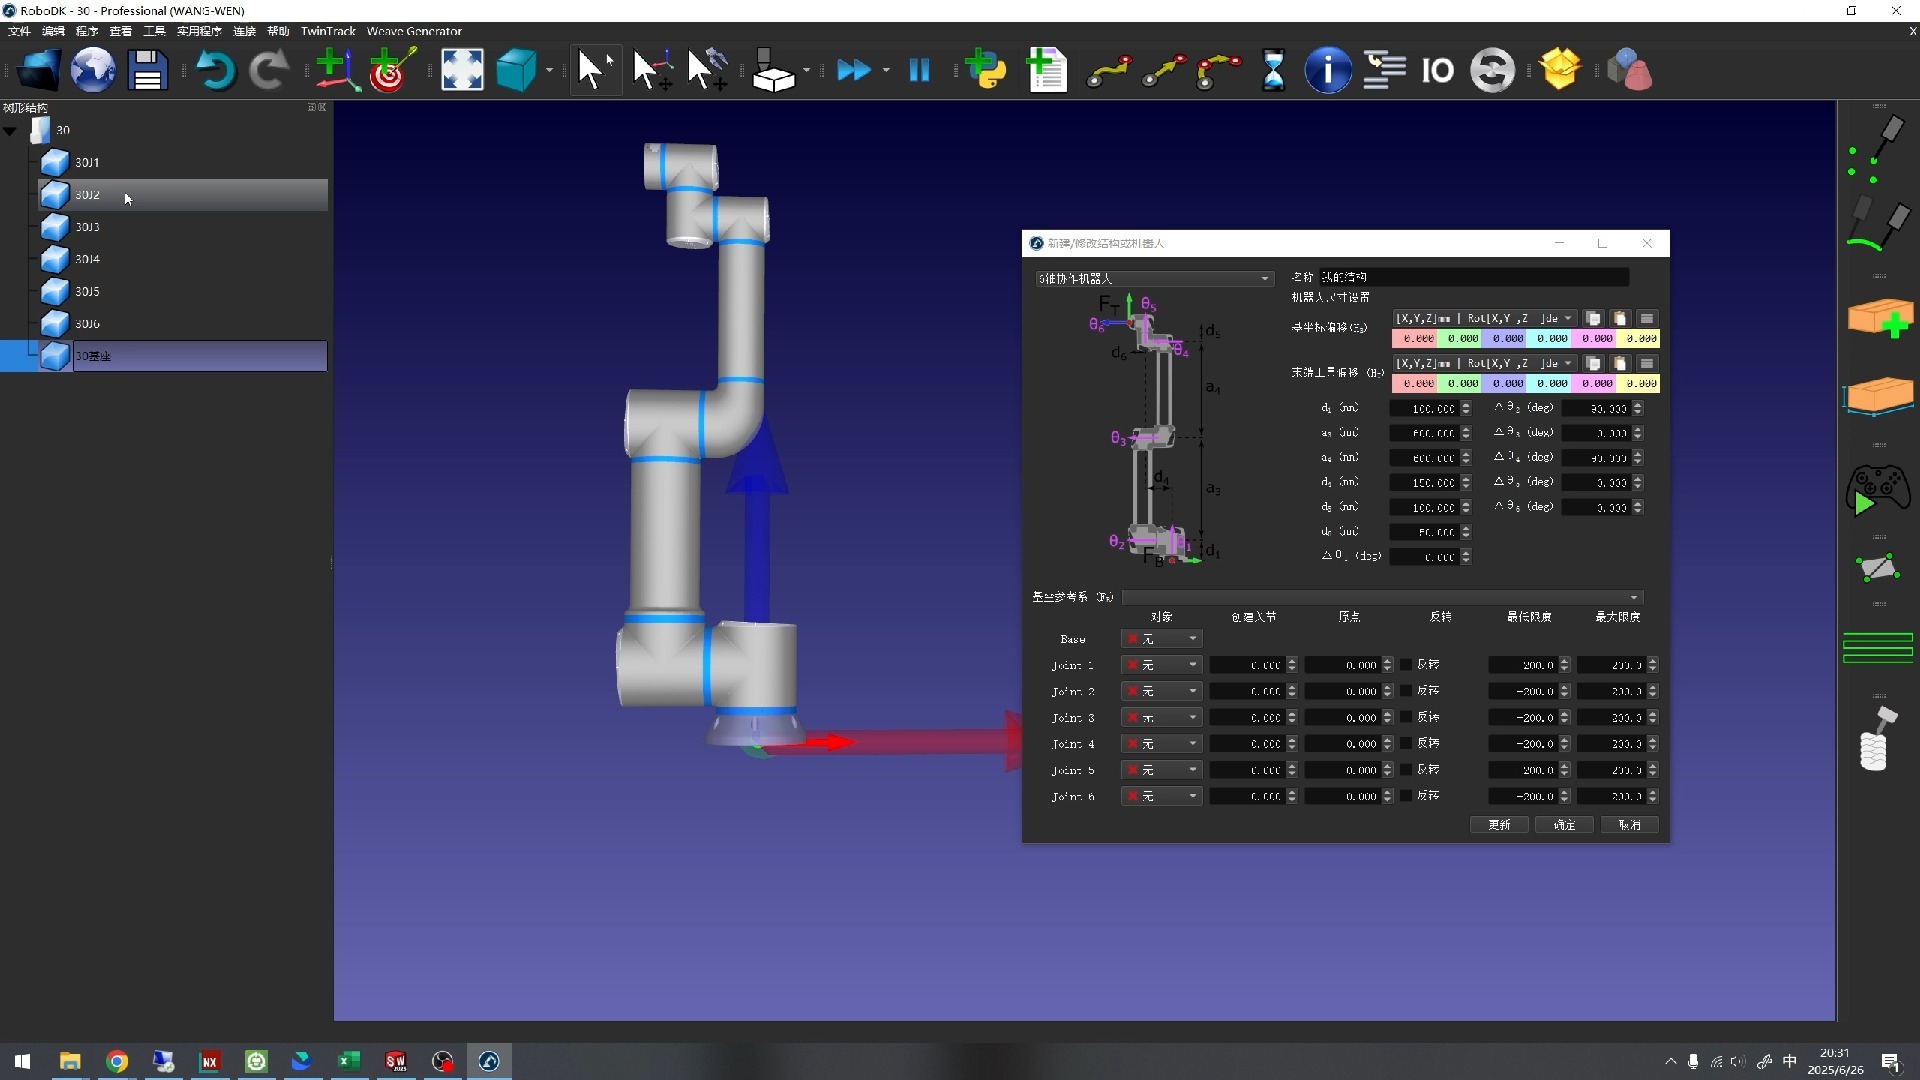The width and height of the screenshot is (1920, 1080).
Task: Enable invert checkbox for Joint 1
Action: click(x=1405, y=665)
